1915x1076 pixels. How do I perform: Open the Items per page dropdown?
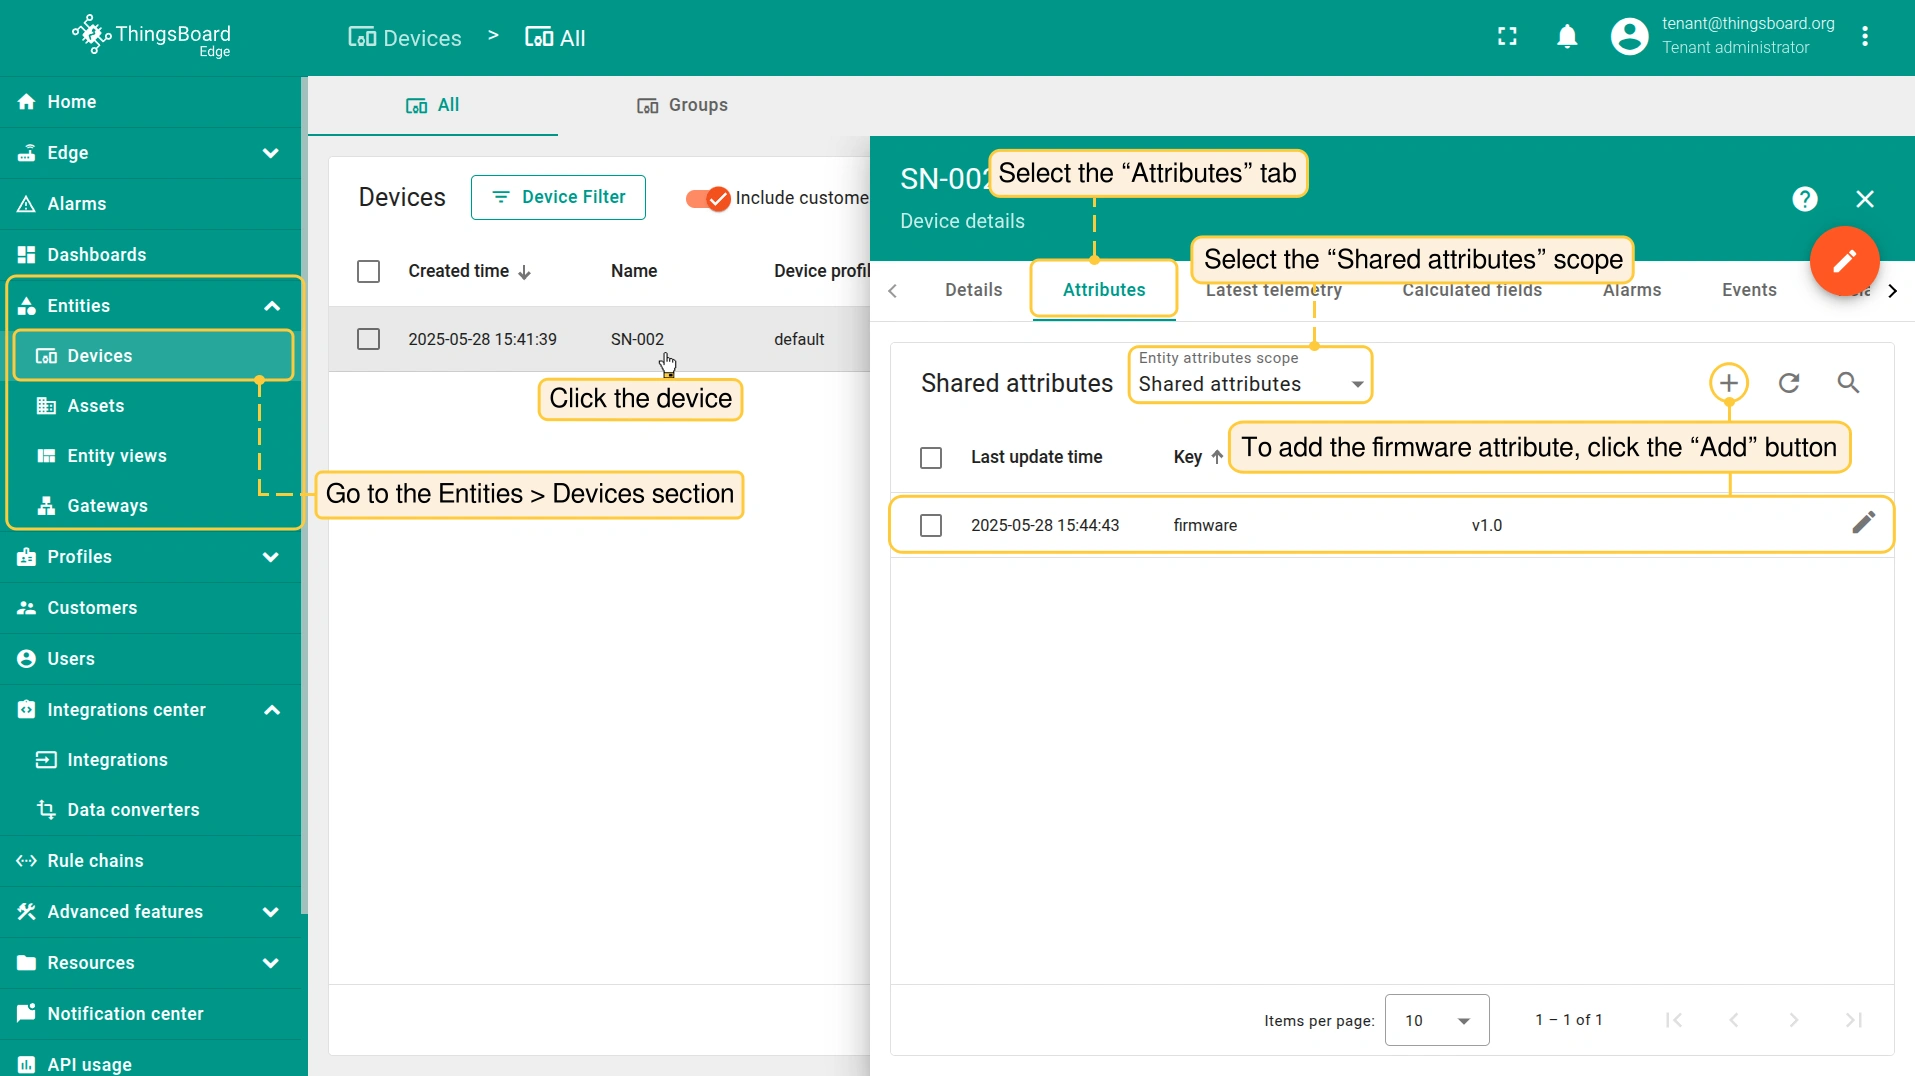pos(1436,1020)
